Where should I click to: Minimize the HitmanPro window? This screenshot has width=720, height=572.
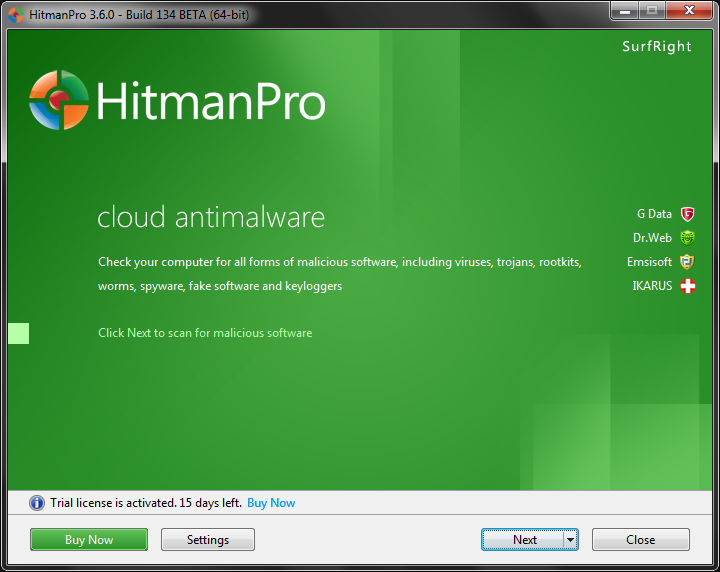624,11
